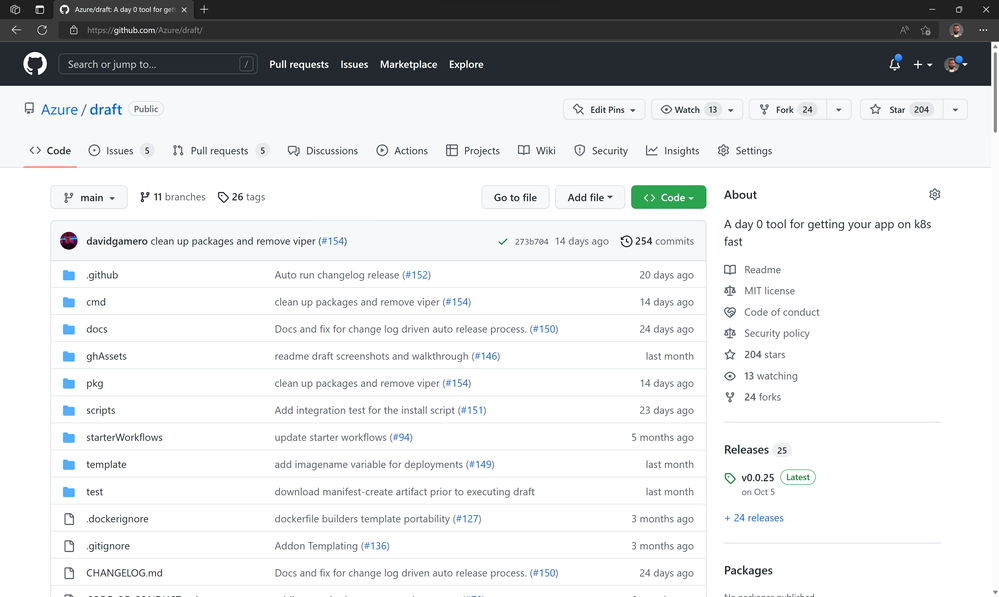
Task: Close the Azure/draft browser tab
Action: coord(184,10)
